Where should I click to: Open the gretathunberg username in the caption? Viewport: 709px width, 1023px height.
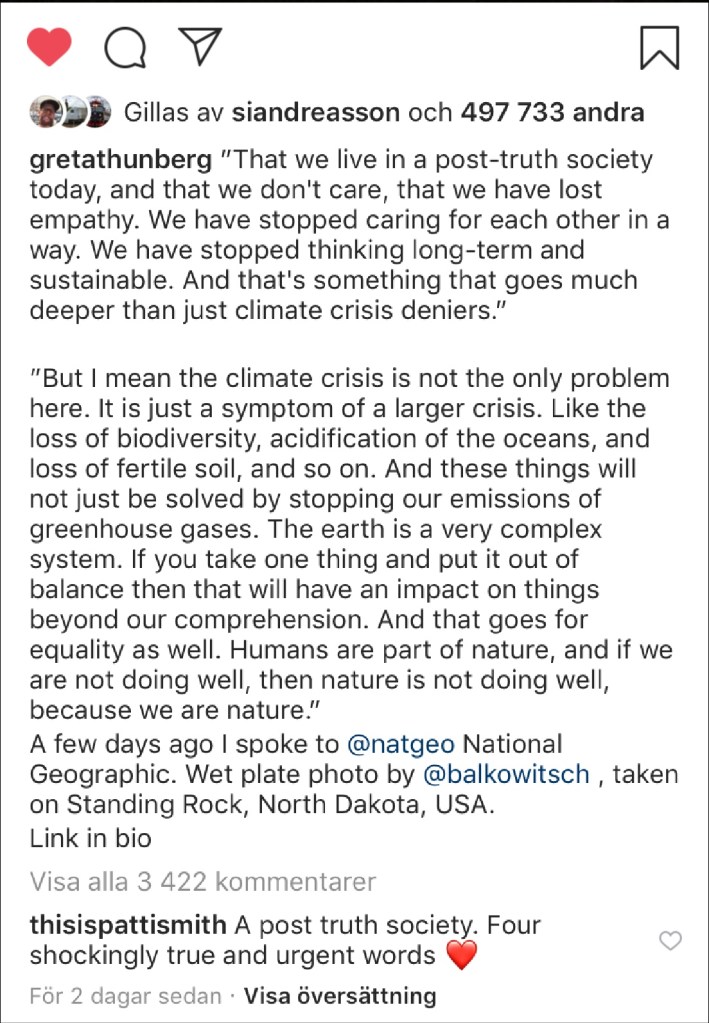[120, 161]
